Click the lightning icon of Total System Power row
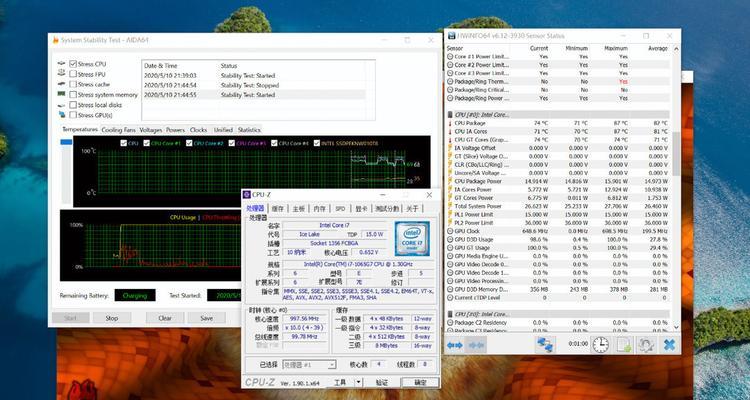750x400 pixels. 450,206
